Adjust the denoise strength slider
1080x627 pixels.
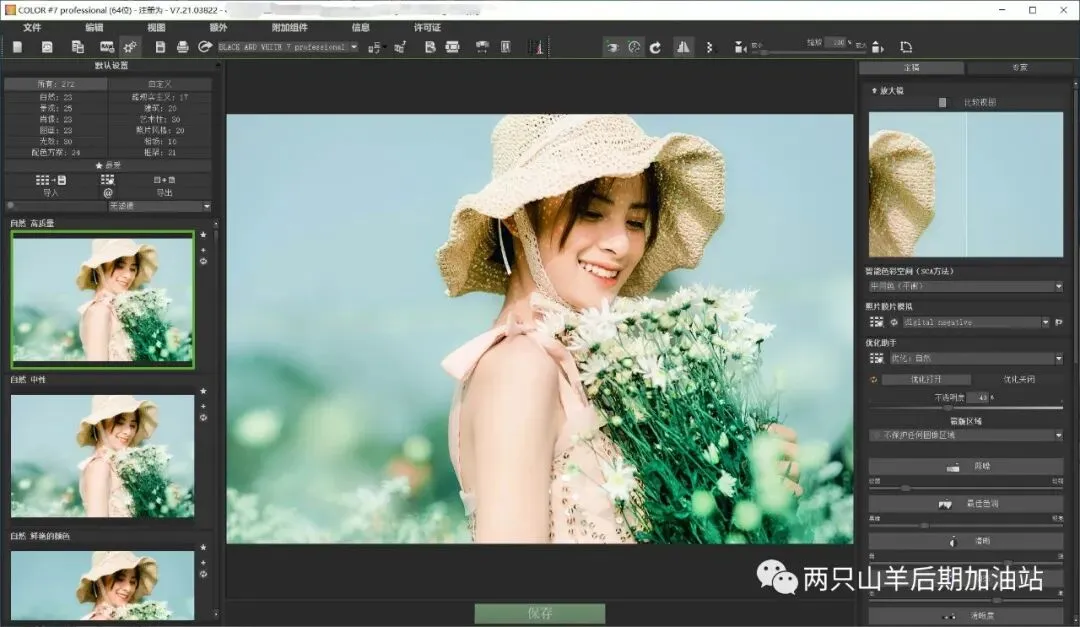coord(965,488)
